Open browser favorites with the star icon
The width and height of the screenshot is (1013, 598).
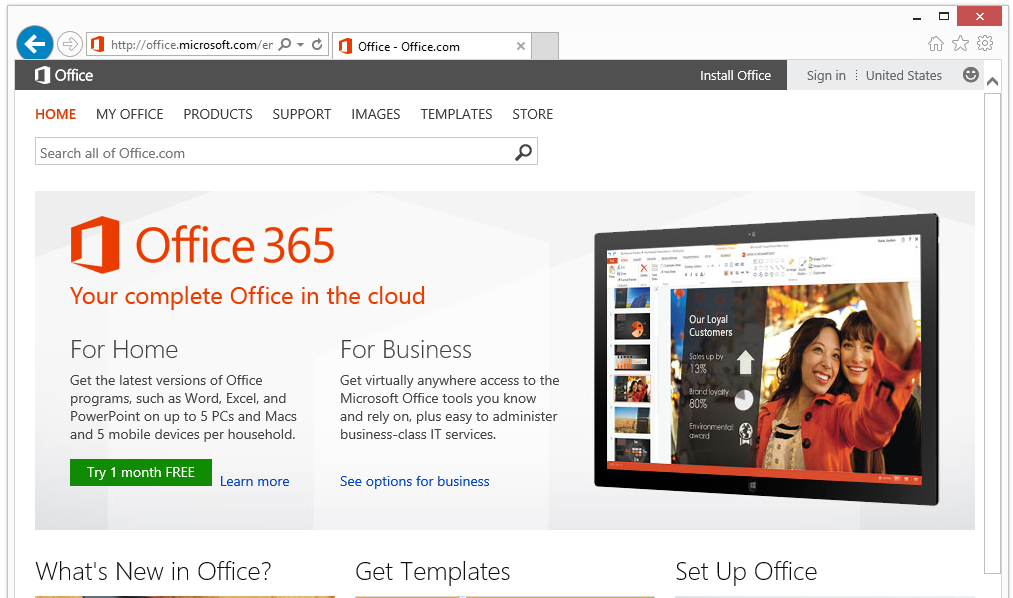pos(961,44)
